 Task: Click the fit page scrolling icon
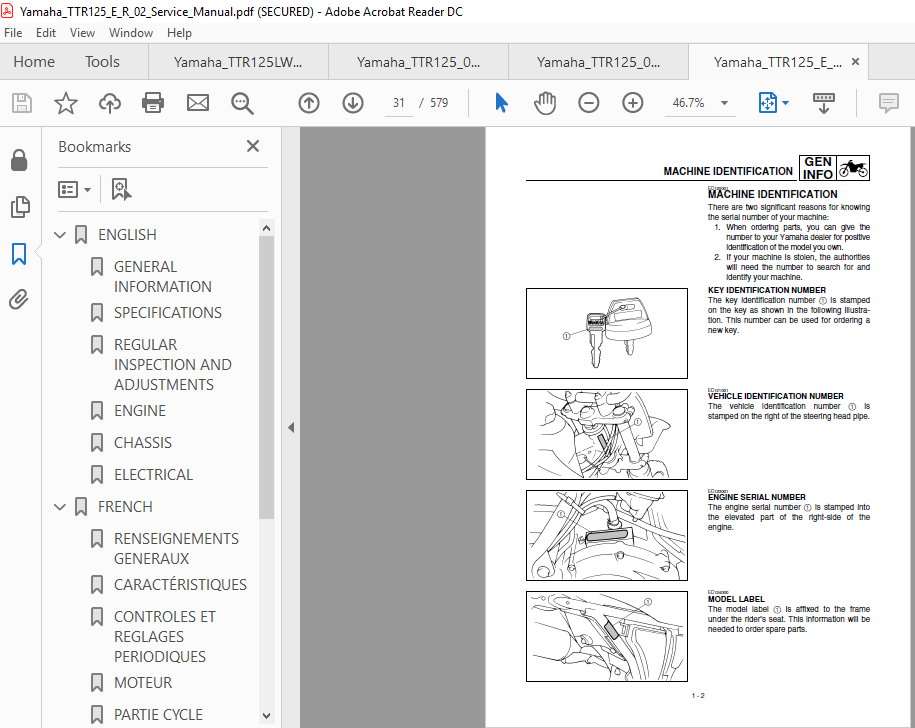click(767, 103)
